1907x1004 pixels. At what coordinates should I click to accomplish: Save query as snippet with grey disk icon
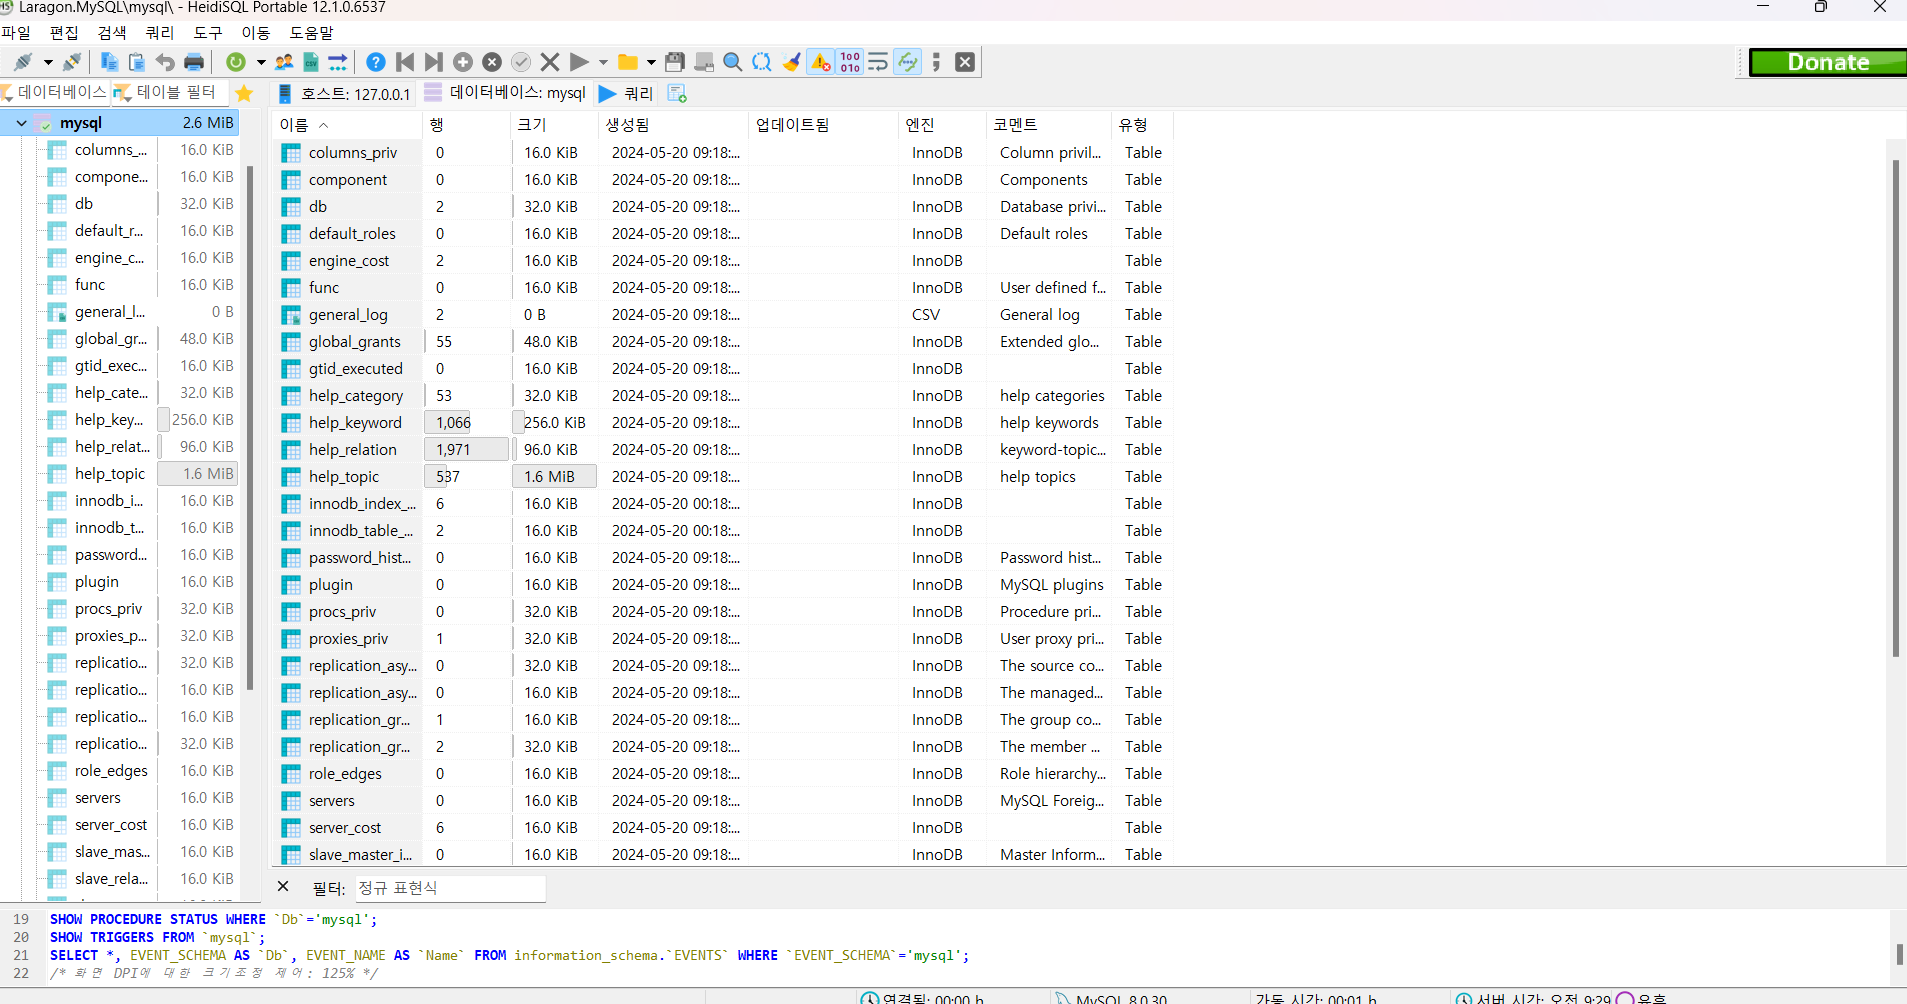pos(704,62)
